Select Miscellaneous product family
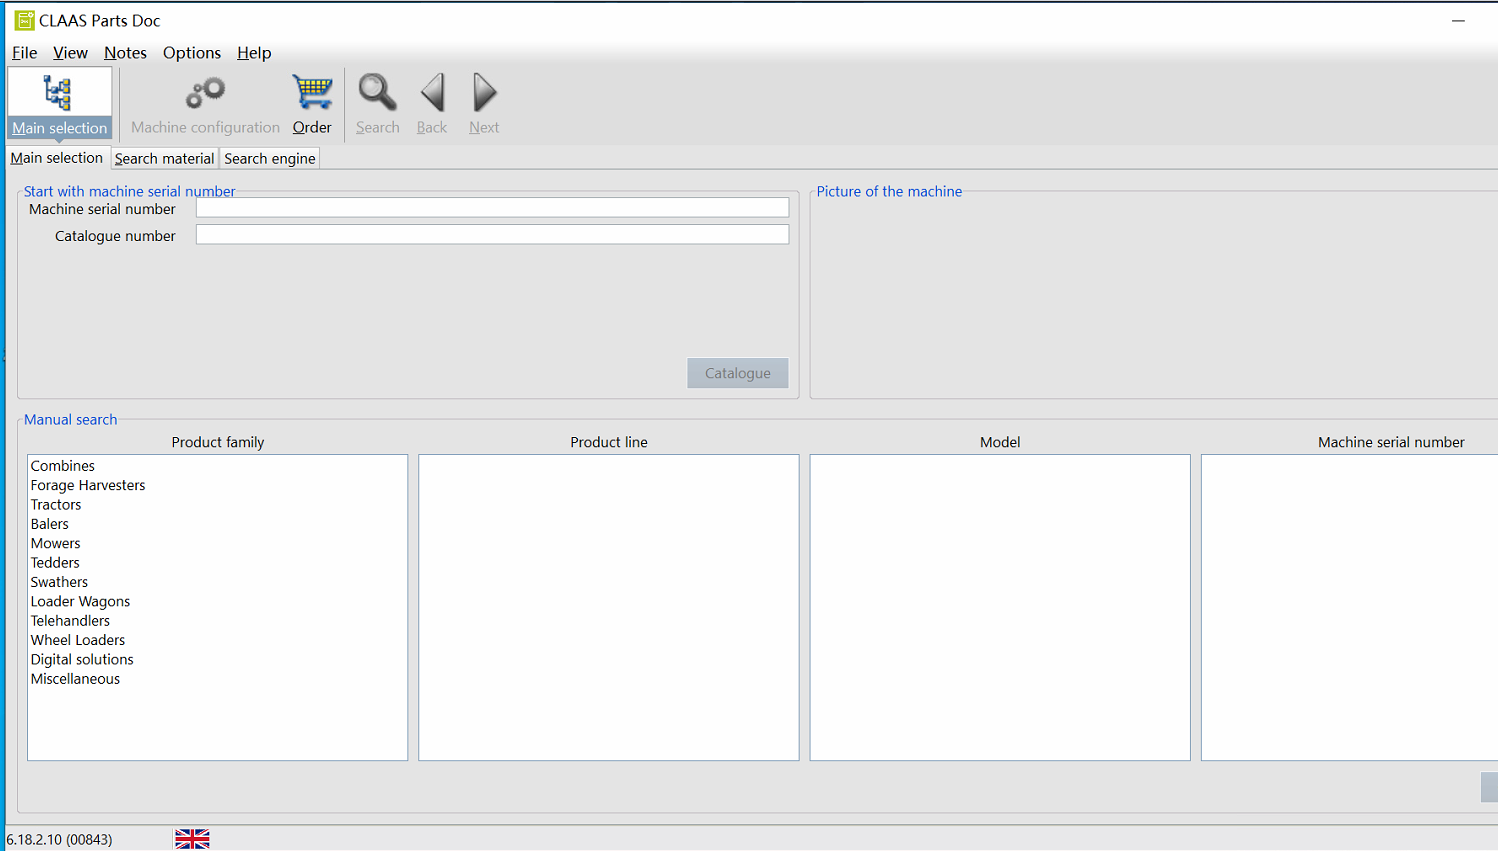 (217, 679)
